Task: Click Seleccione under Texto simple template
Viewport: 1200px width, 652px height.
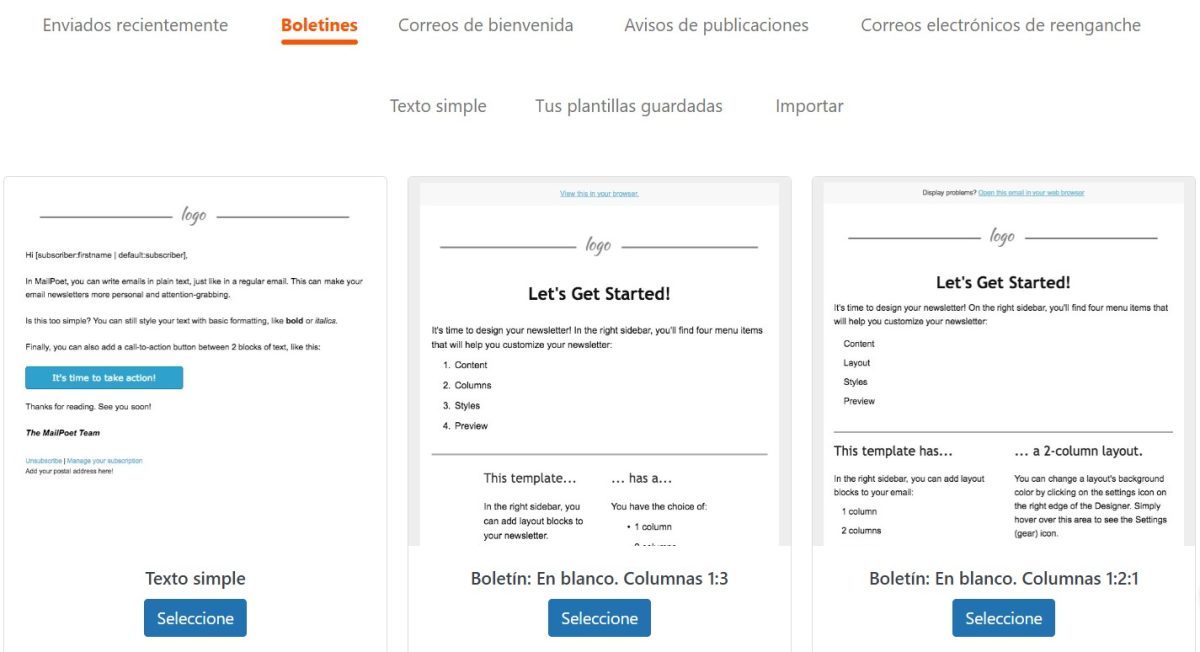Action: tap(195, 618)
